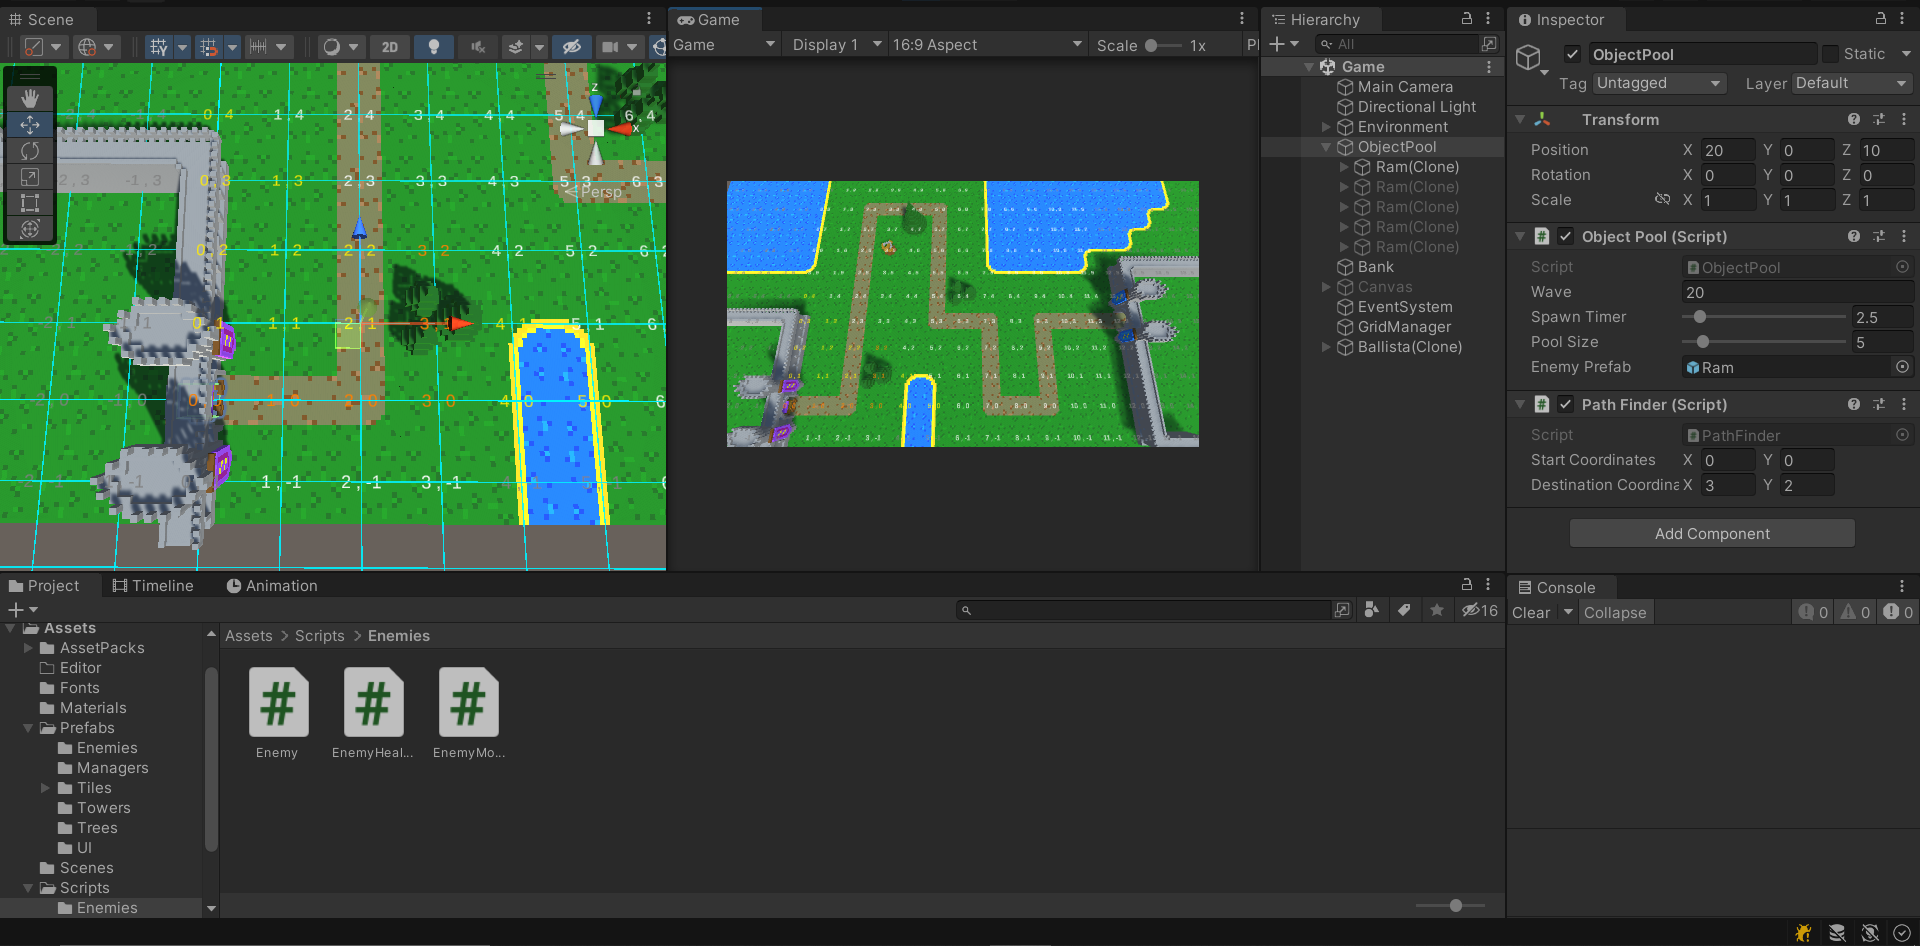
Task: Click the scene camera settings icon
Action: click(x=609, y=46)
